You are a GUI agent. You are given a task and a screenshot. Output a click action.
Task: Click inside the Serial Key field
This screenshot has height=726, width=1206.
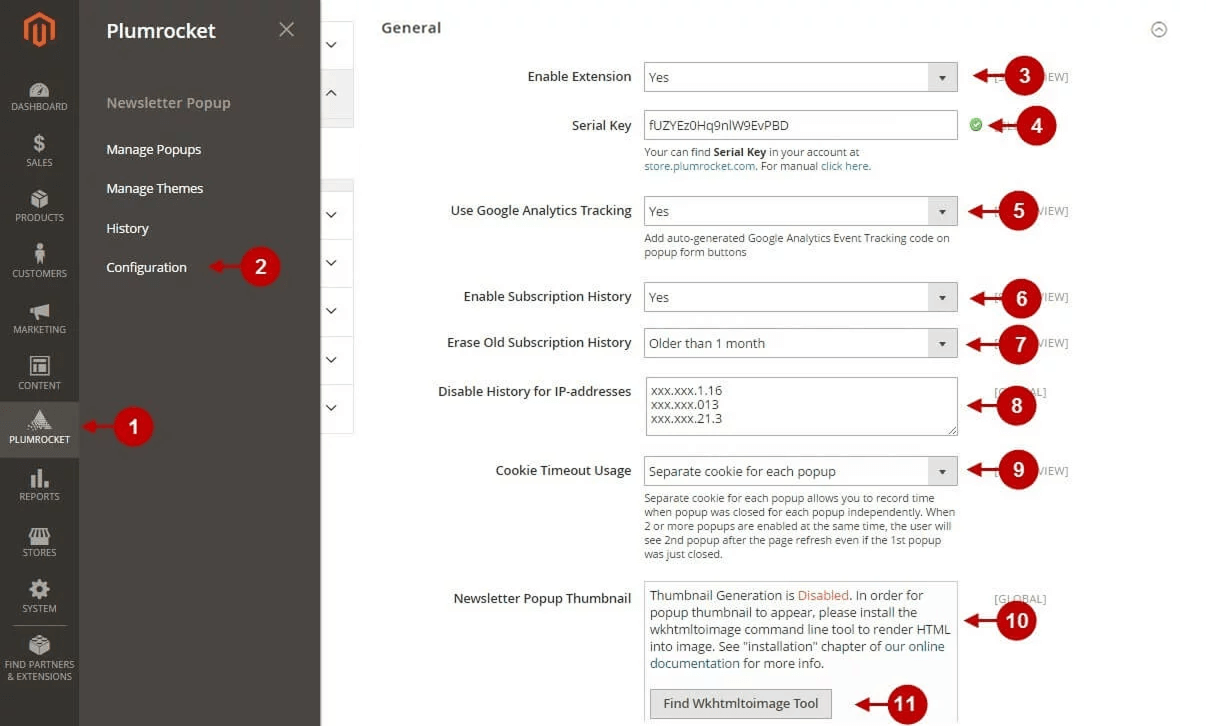click(x=790, y=125)
